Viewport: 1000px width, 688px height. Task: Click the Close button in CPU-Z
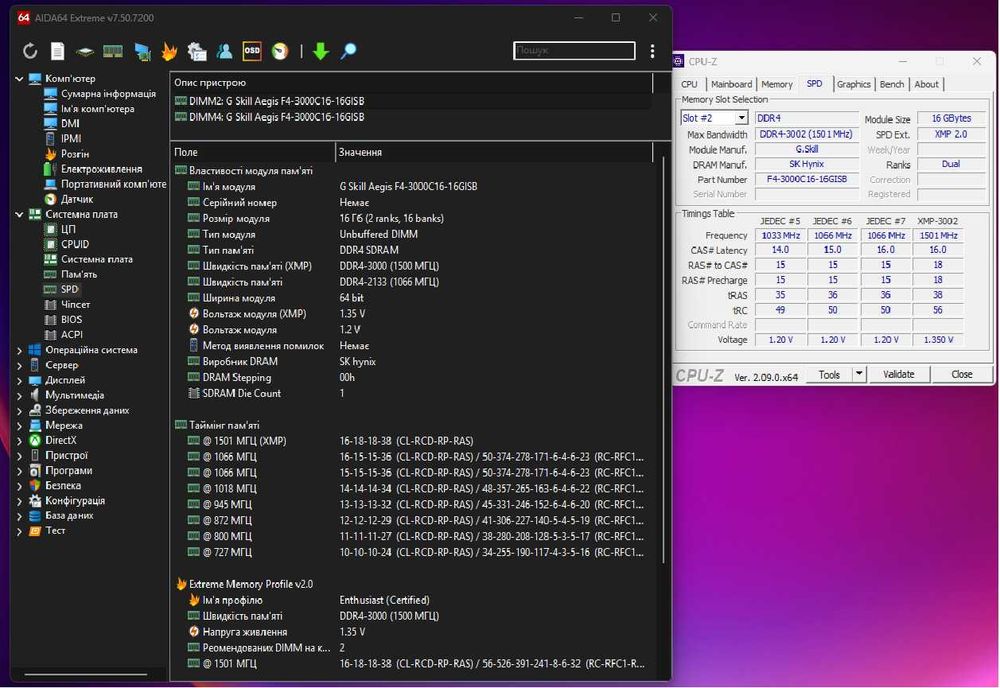[962, 374]
